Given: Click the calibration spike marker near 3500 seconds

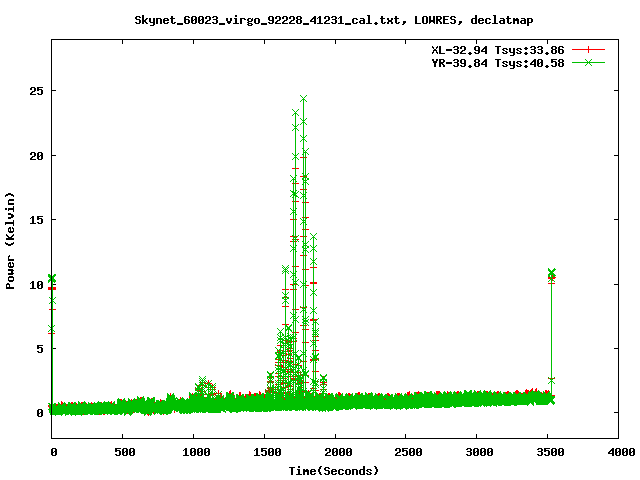Looking at the screenshot, I should (551, 272).
